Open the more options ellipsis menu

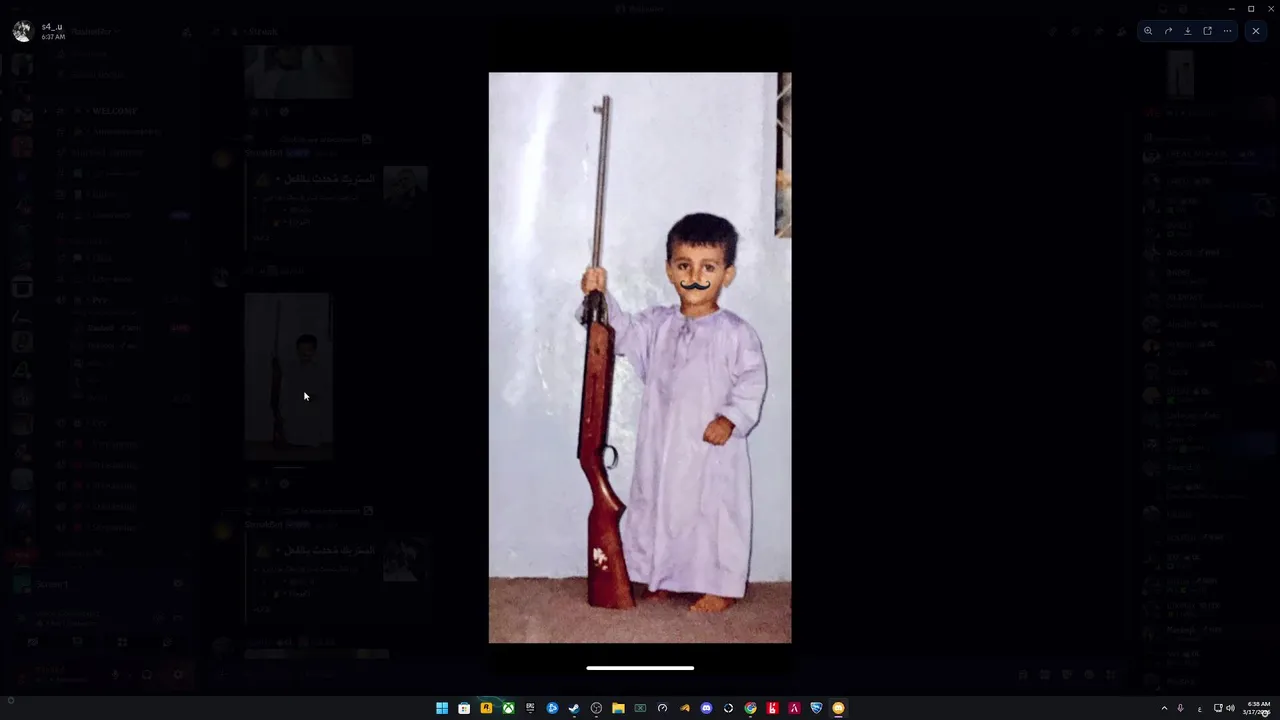pos(1227,31)
